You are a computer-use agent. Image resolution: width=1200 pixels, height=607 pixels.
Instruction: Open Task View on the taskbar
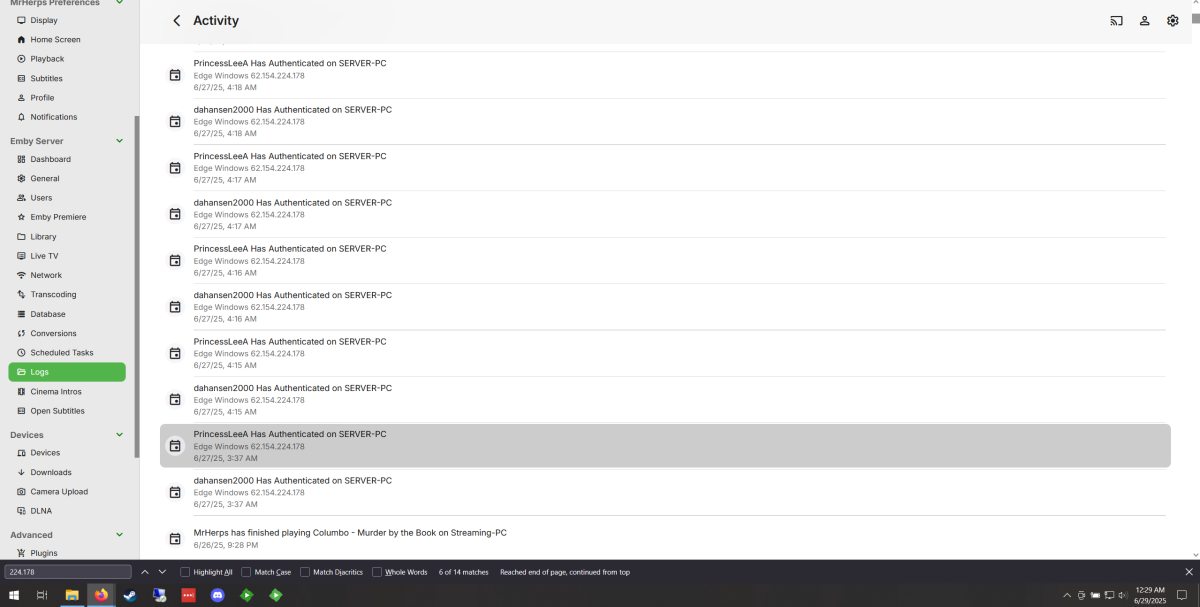coord(42,595)
